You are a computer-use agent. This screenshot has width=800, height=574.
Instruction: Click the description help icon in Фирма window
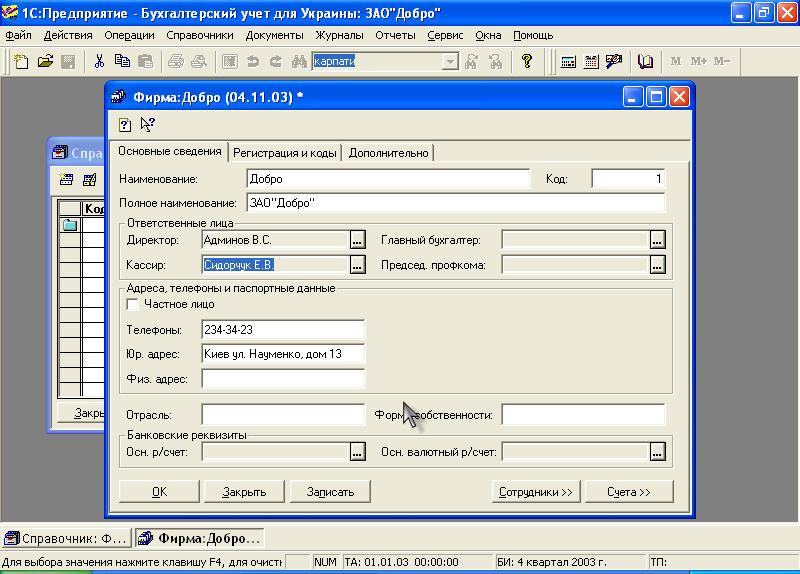point(124,125)
